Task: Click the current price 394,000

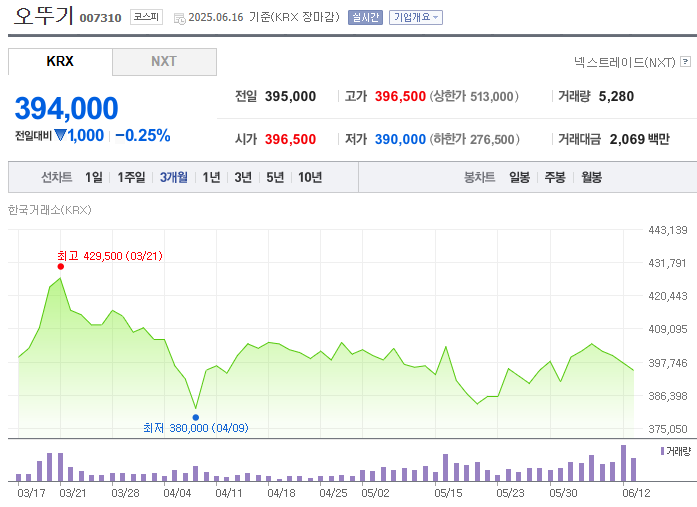Action: click(x=66, y=108)
